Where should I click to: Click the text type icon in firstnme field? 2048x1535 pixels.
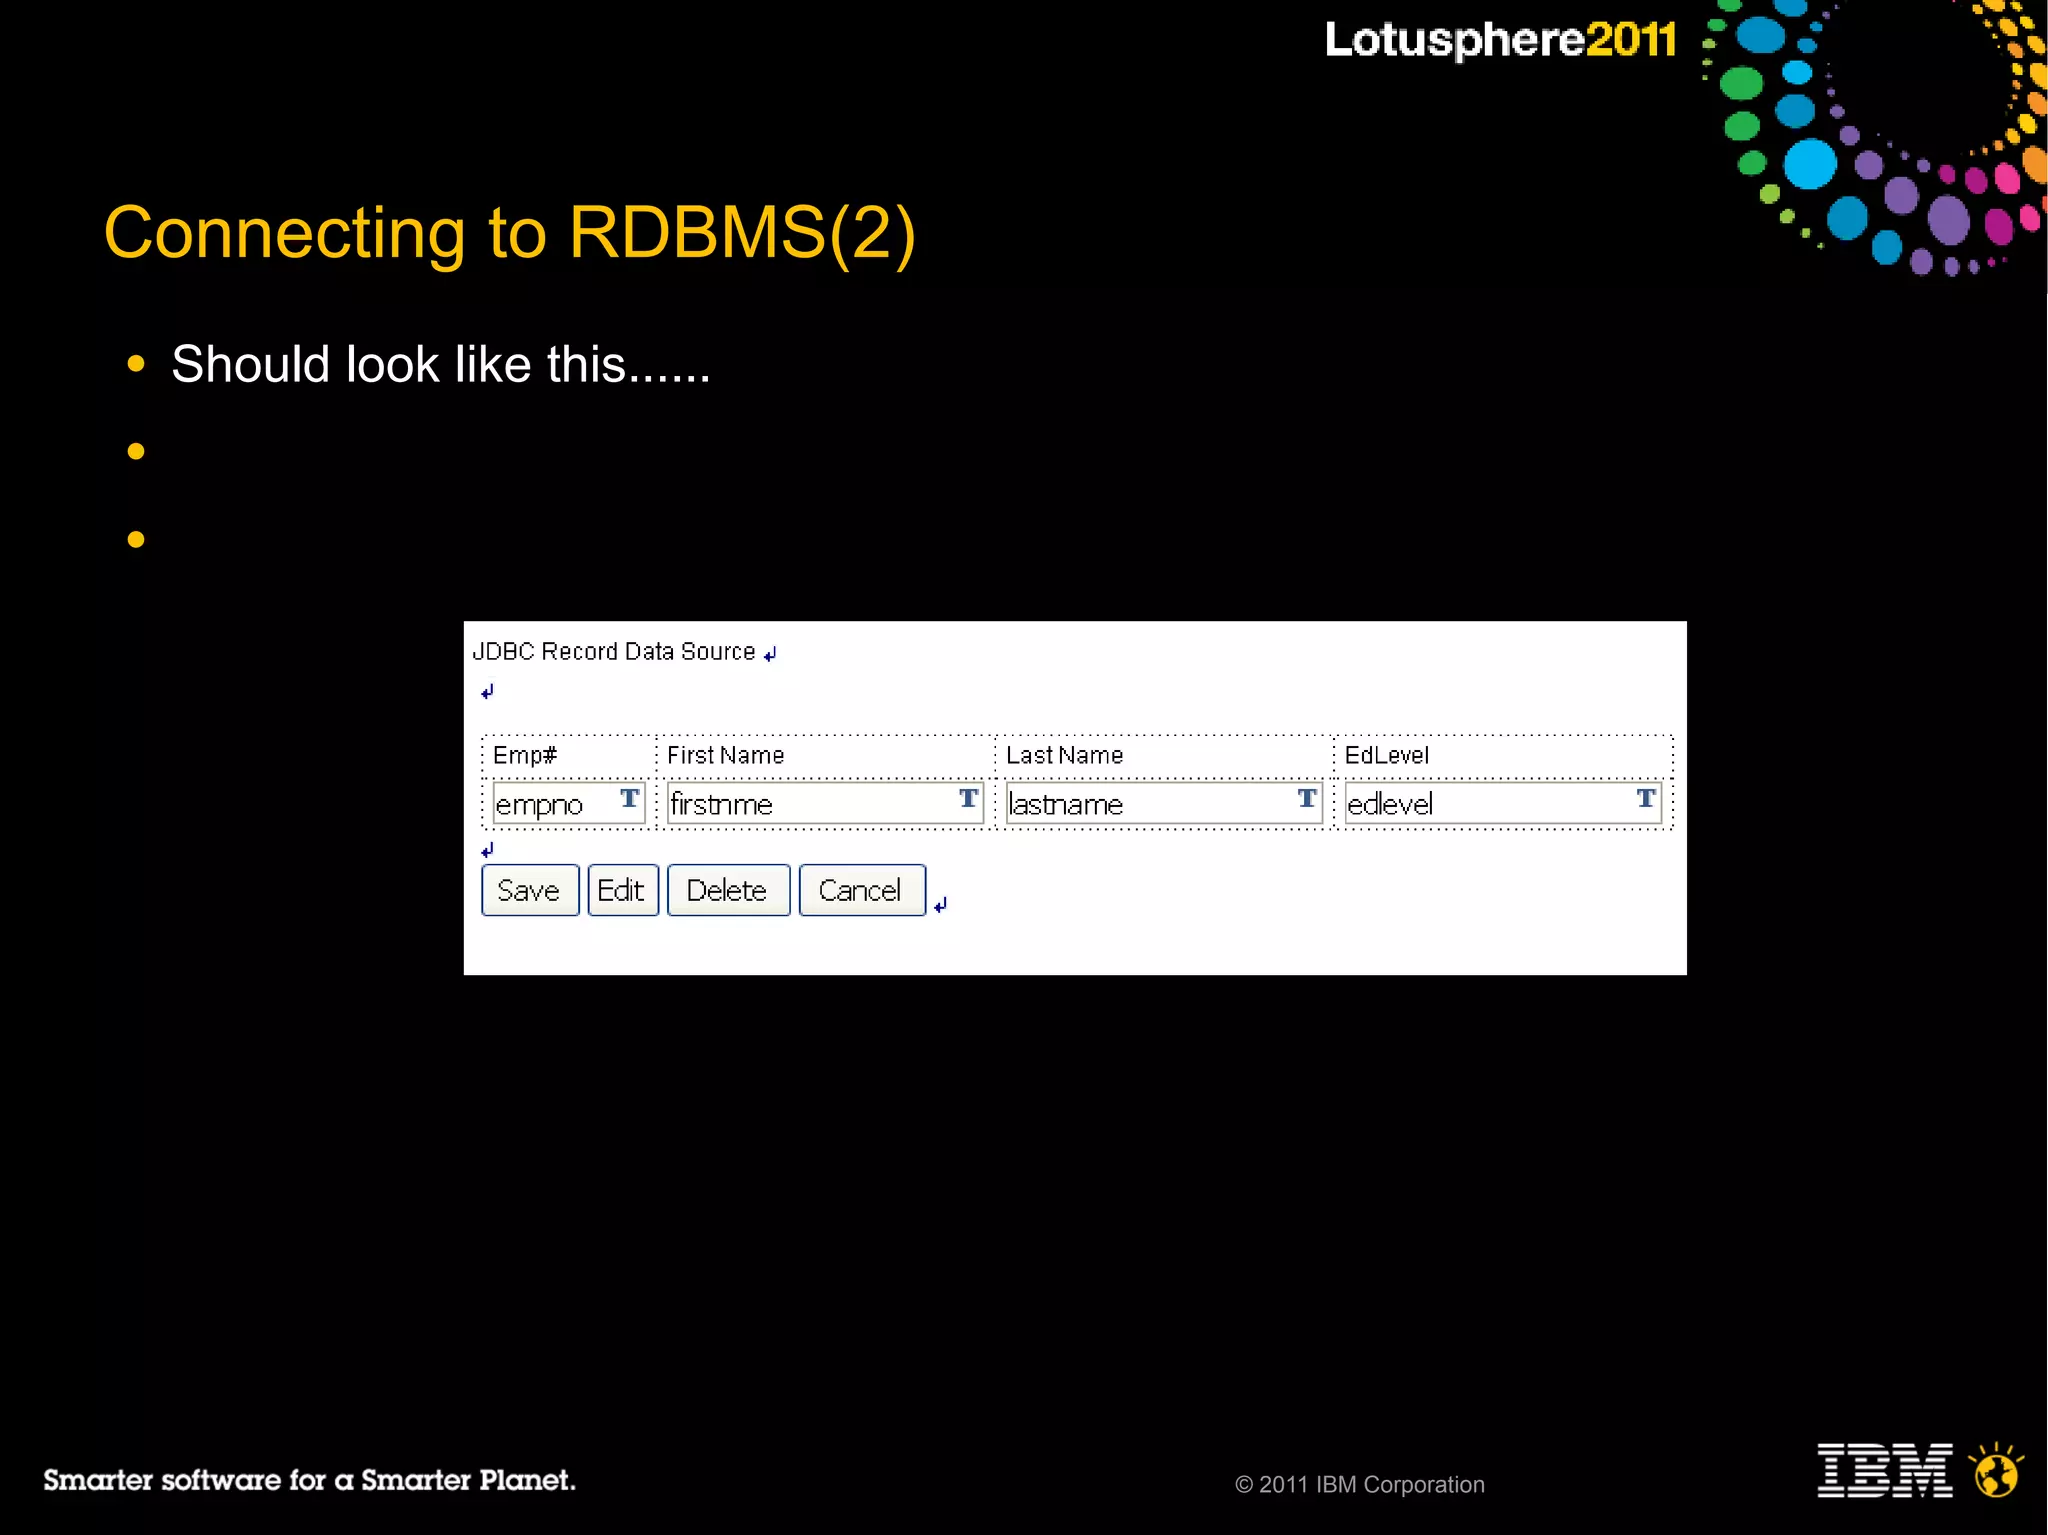tap(968, 798)
